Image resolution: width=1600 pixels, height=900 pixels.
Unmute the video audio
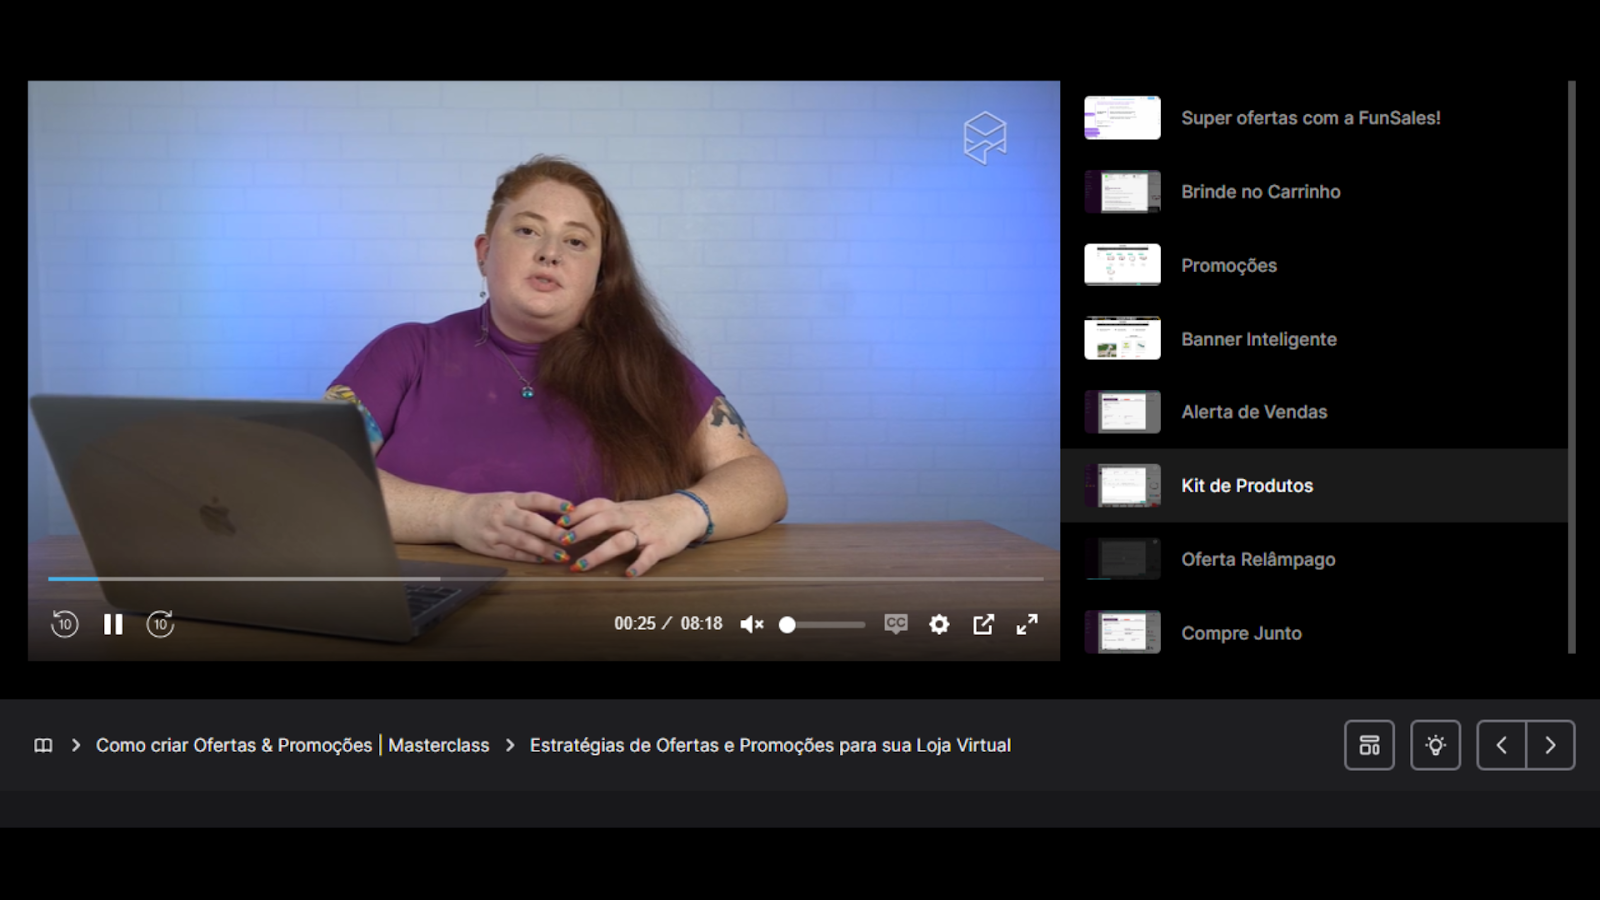(752, 624)
